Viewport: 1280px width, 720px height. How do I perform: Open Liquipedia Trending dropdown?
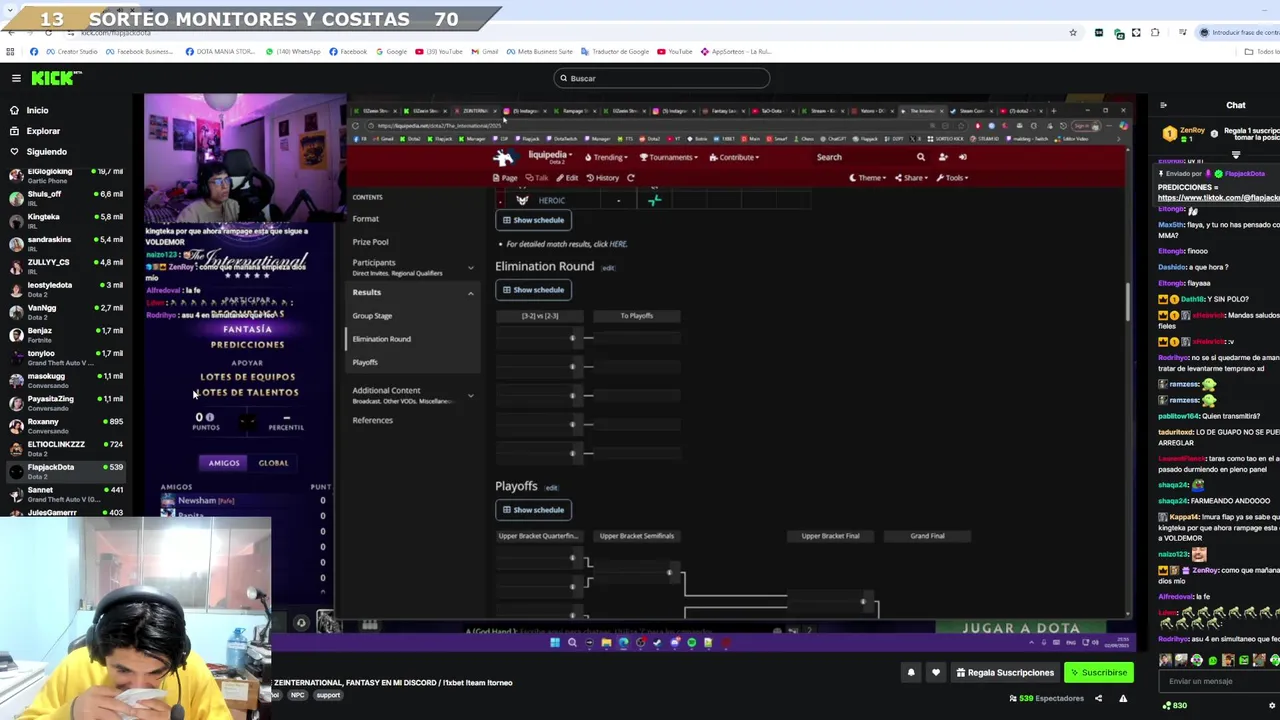(608, 157)
